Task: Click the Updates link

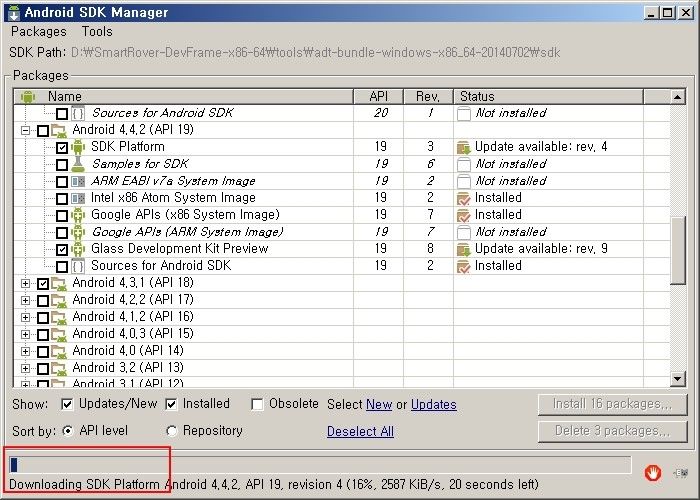Action: [x=434, y=404]
